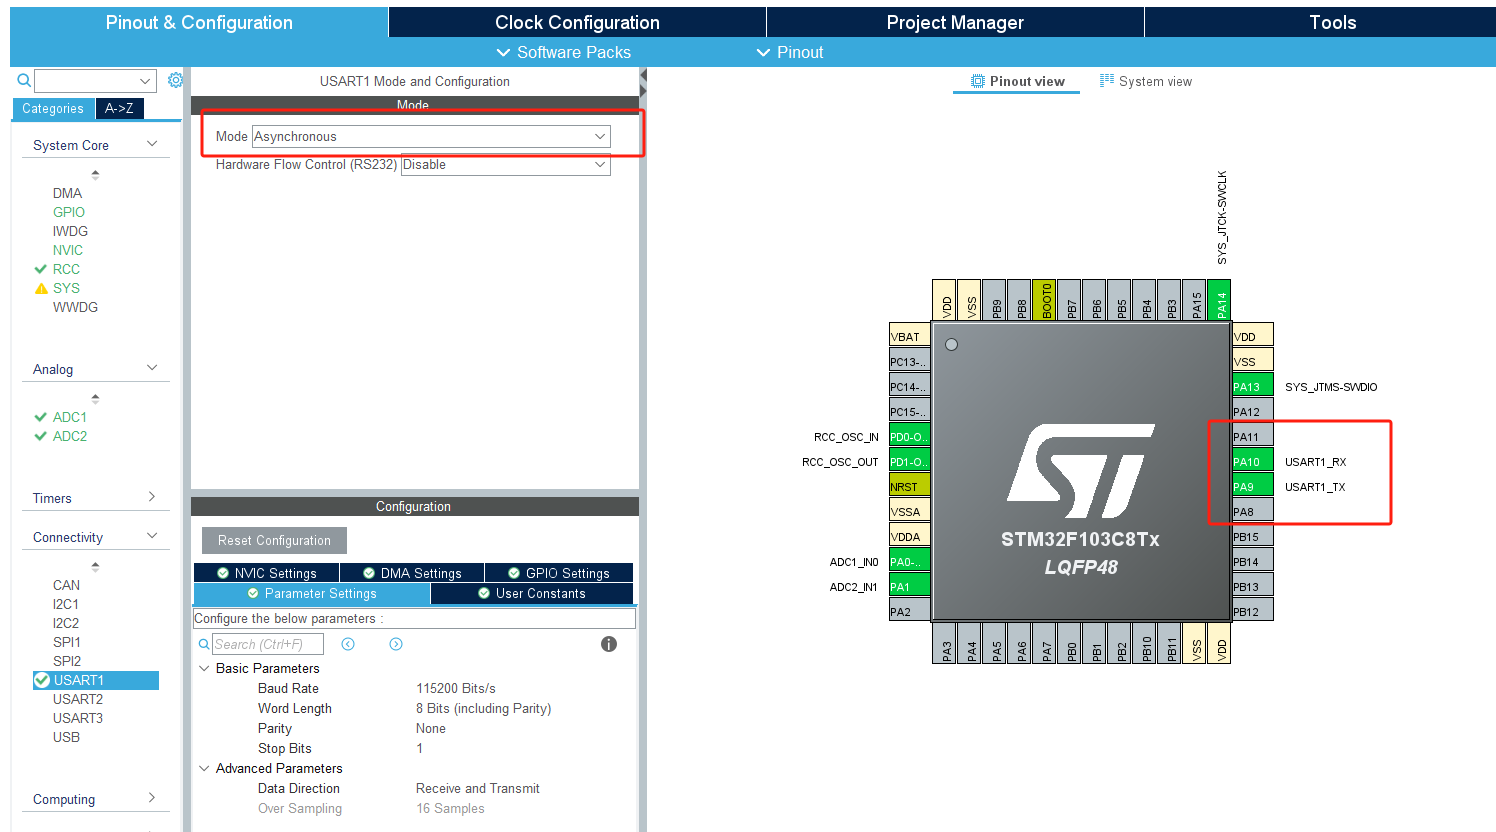Switch to Project Manager tab

coord(955,22)
